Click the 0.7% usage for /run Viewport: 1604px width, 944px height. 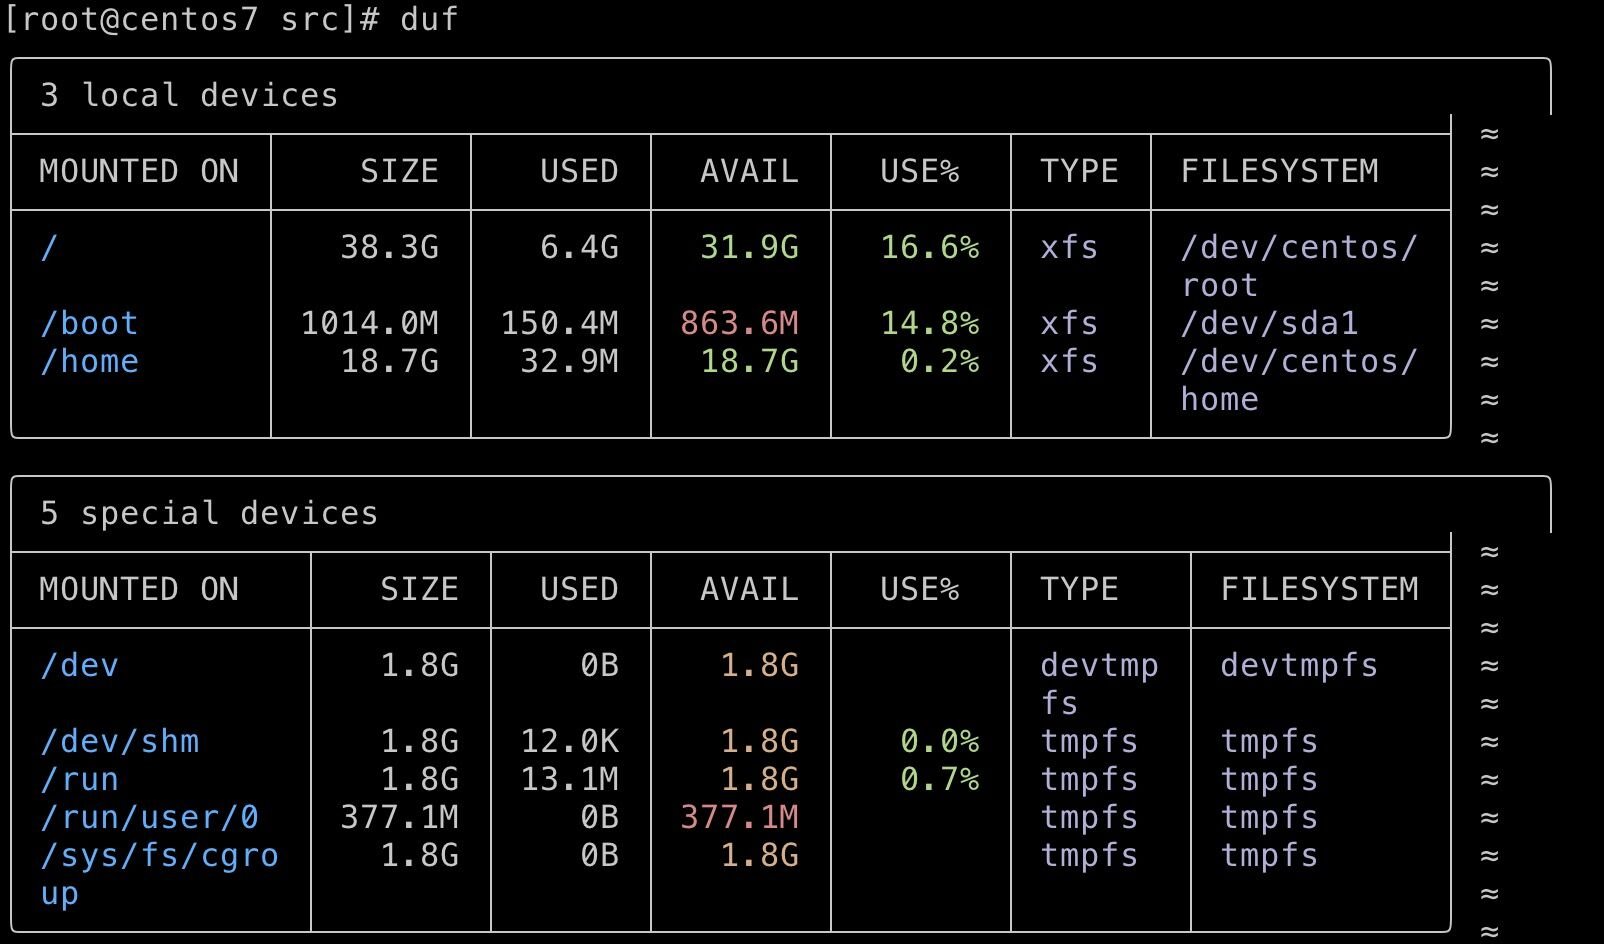pos(939,780)
